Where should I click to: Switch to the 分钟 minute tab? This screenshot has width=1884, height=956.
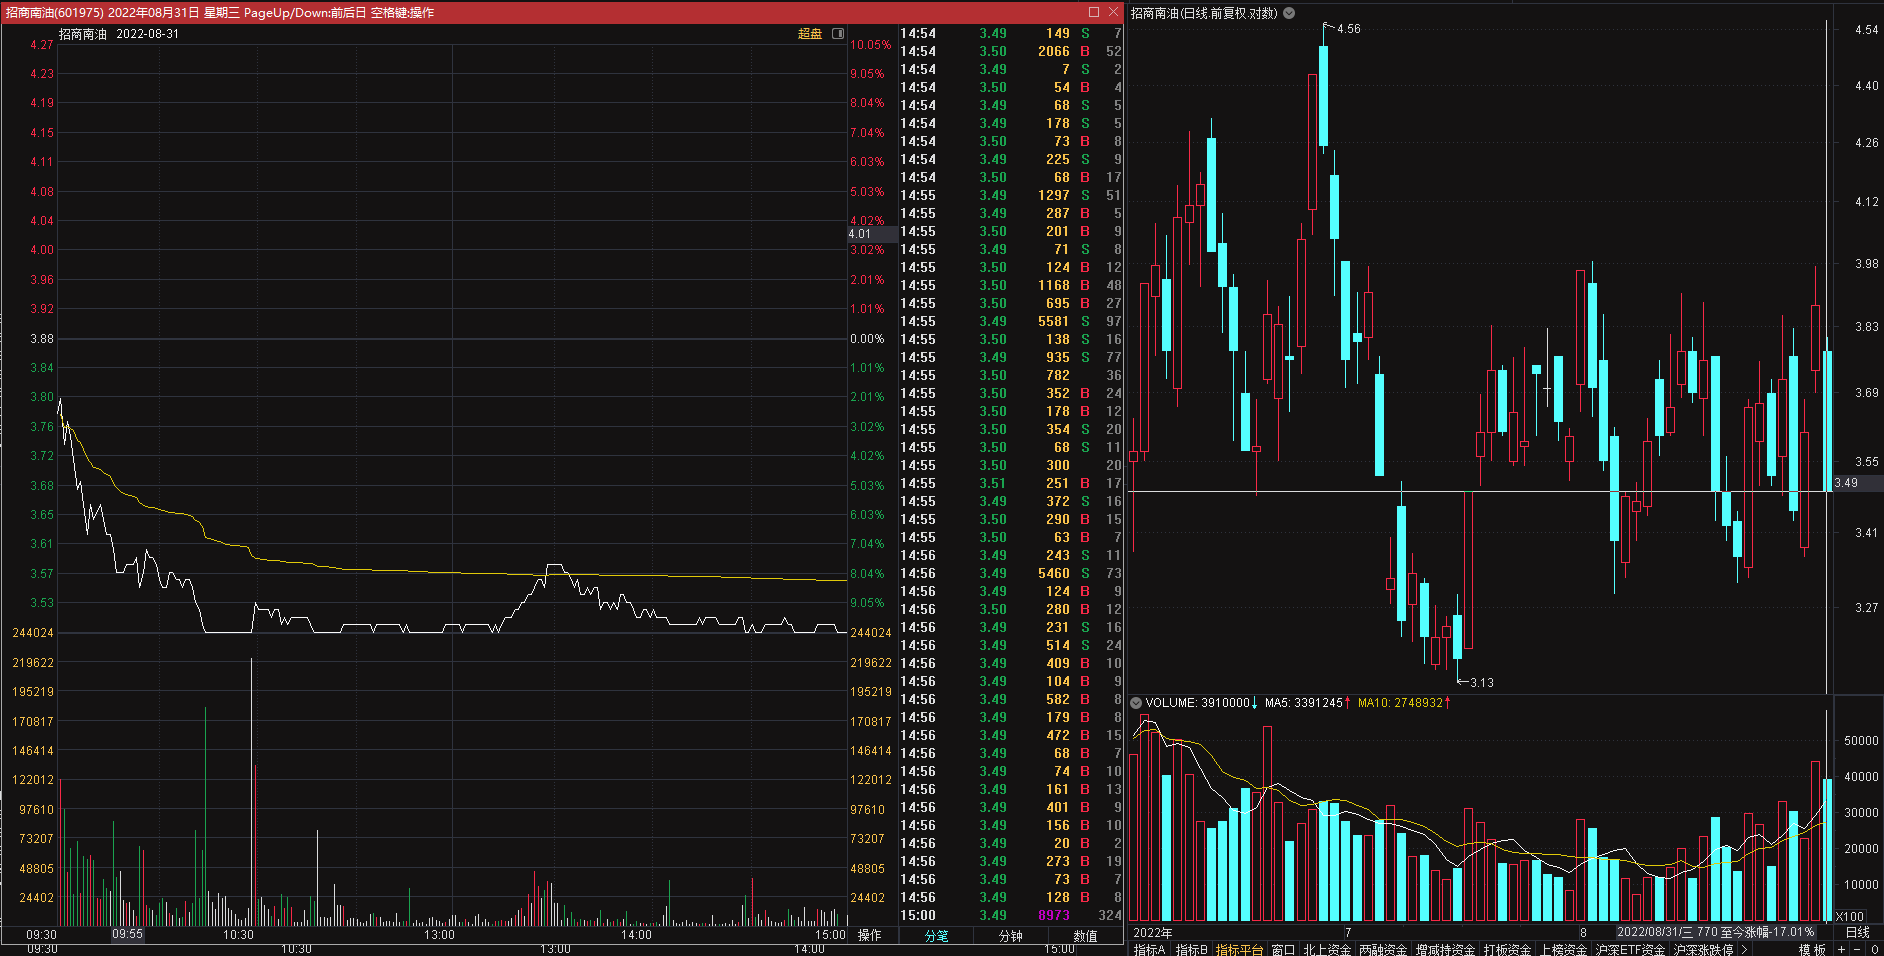[1011, 936]
